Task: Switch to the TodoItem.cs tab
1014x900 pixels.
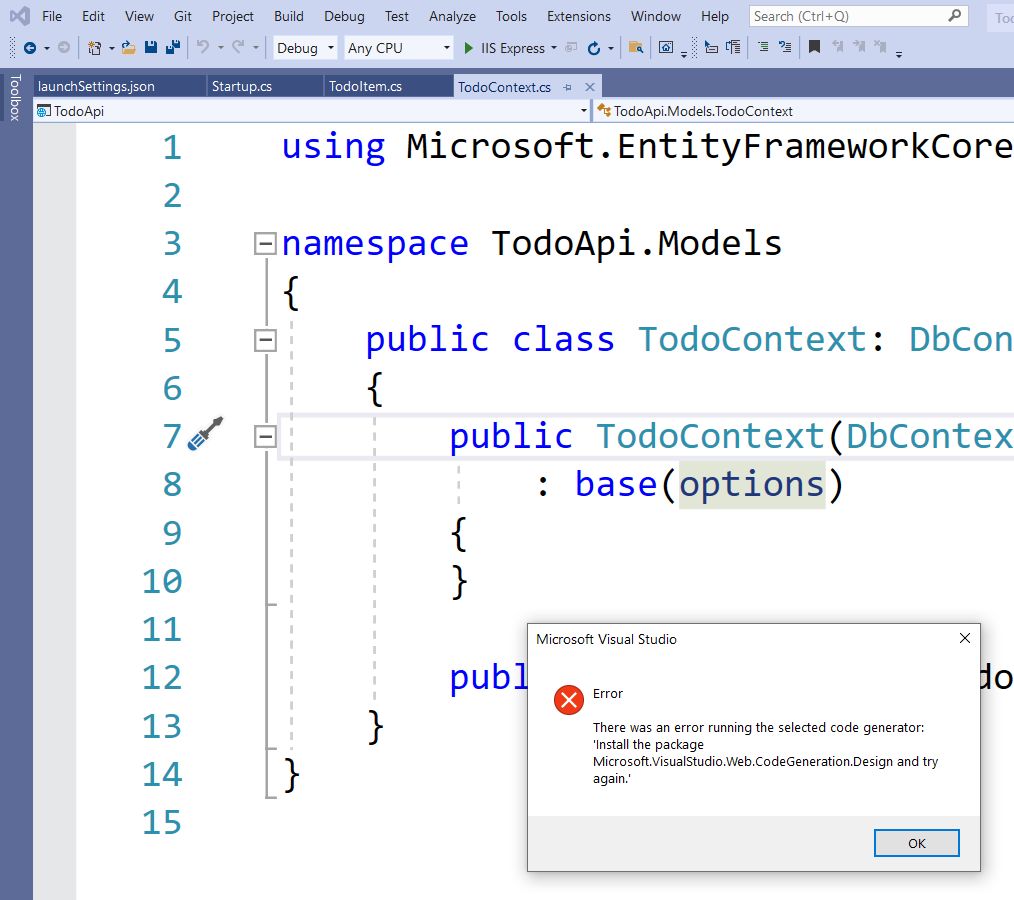Action: (x=389, y=87)
